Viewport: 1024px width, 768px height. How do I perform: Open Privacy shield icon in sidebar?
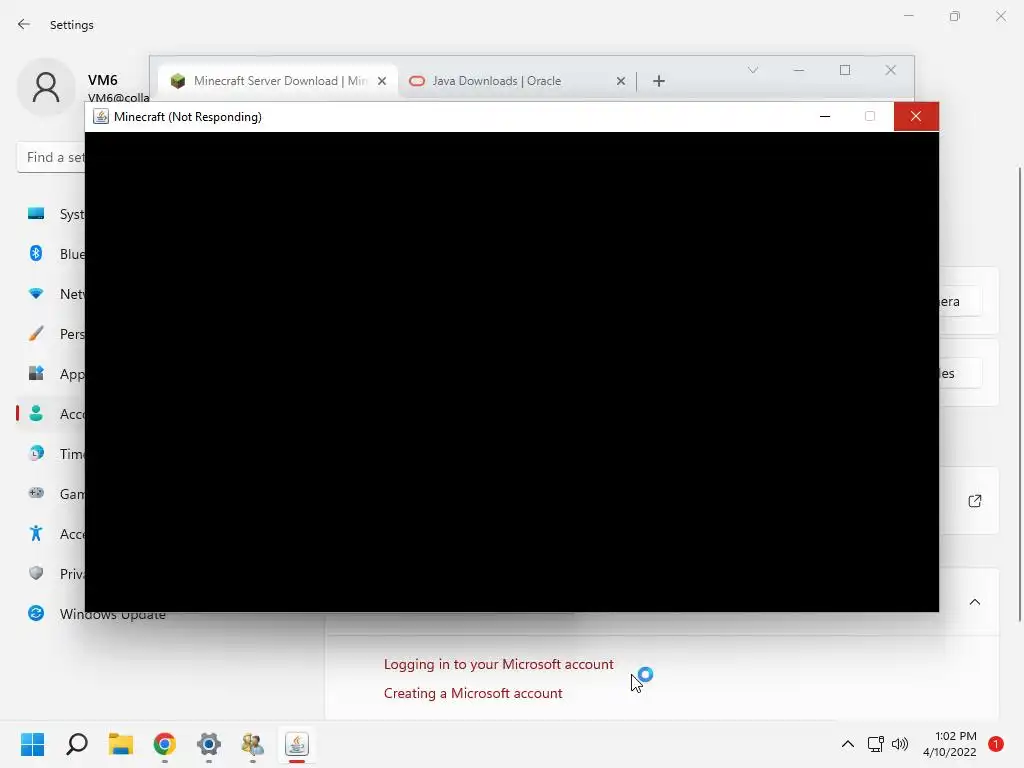[36, 573]
